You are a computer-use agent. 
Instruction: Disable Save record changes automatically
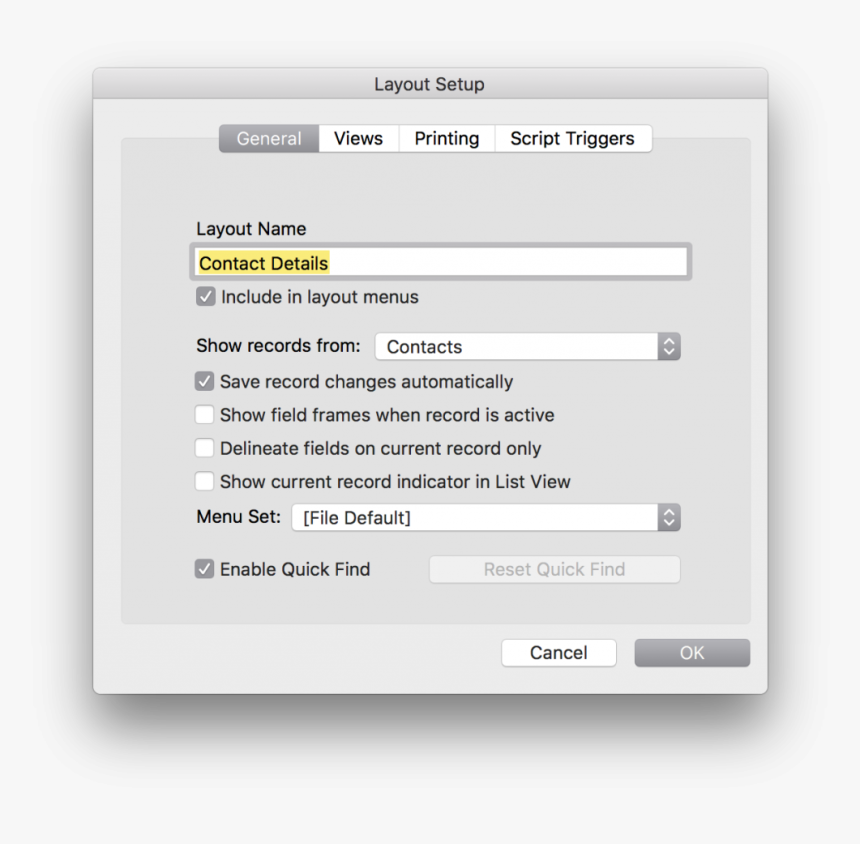(204, 381)
